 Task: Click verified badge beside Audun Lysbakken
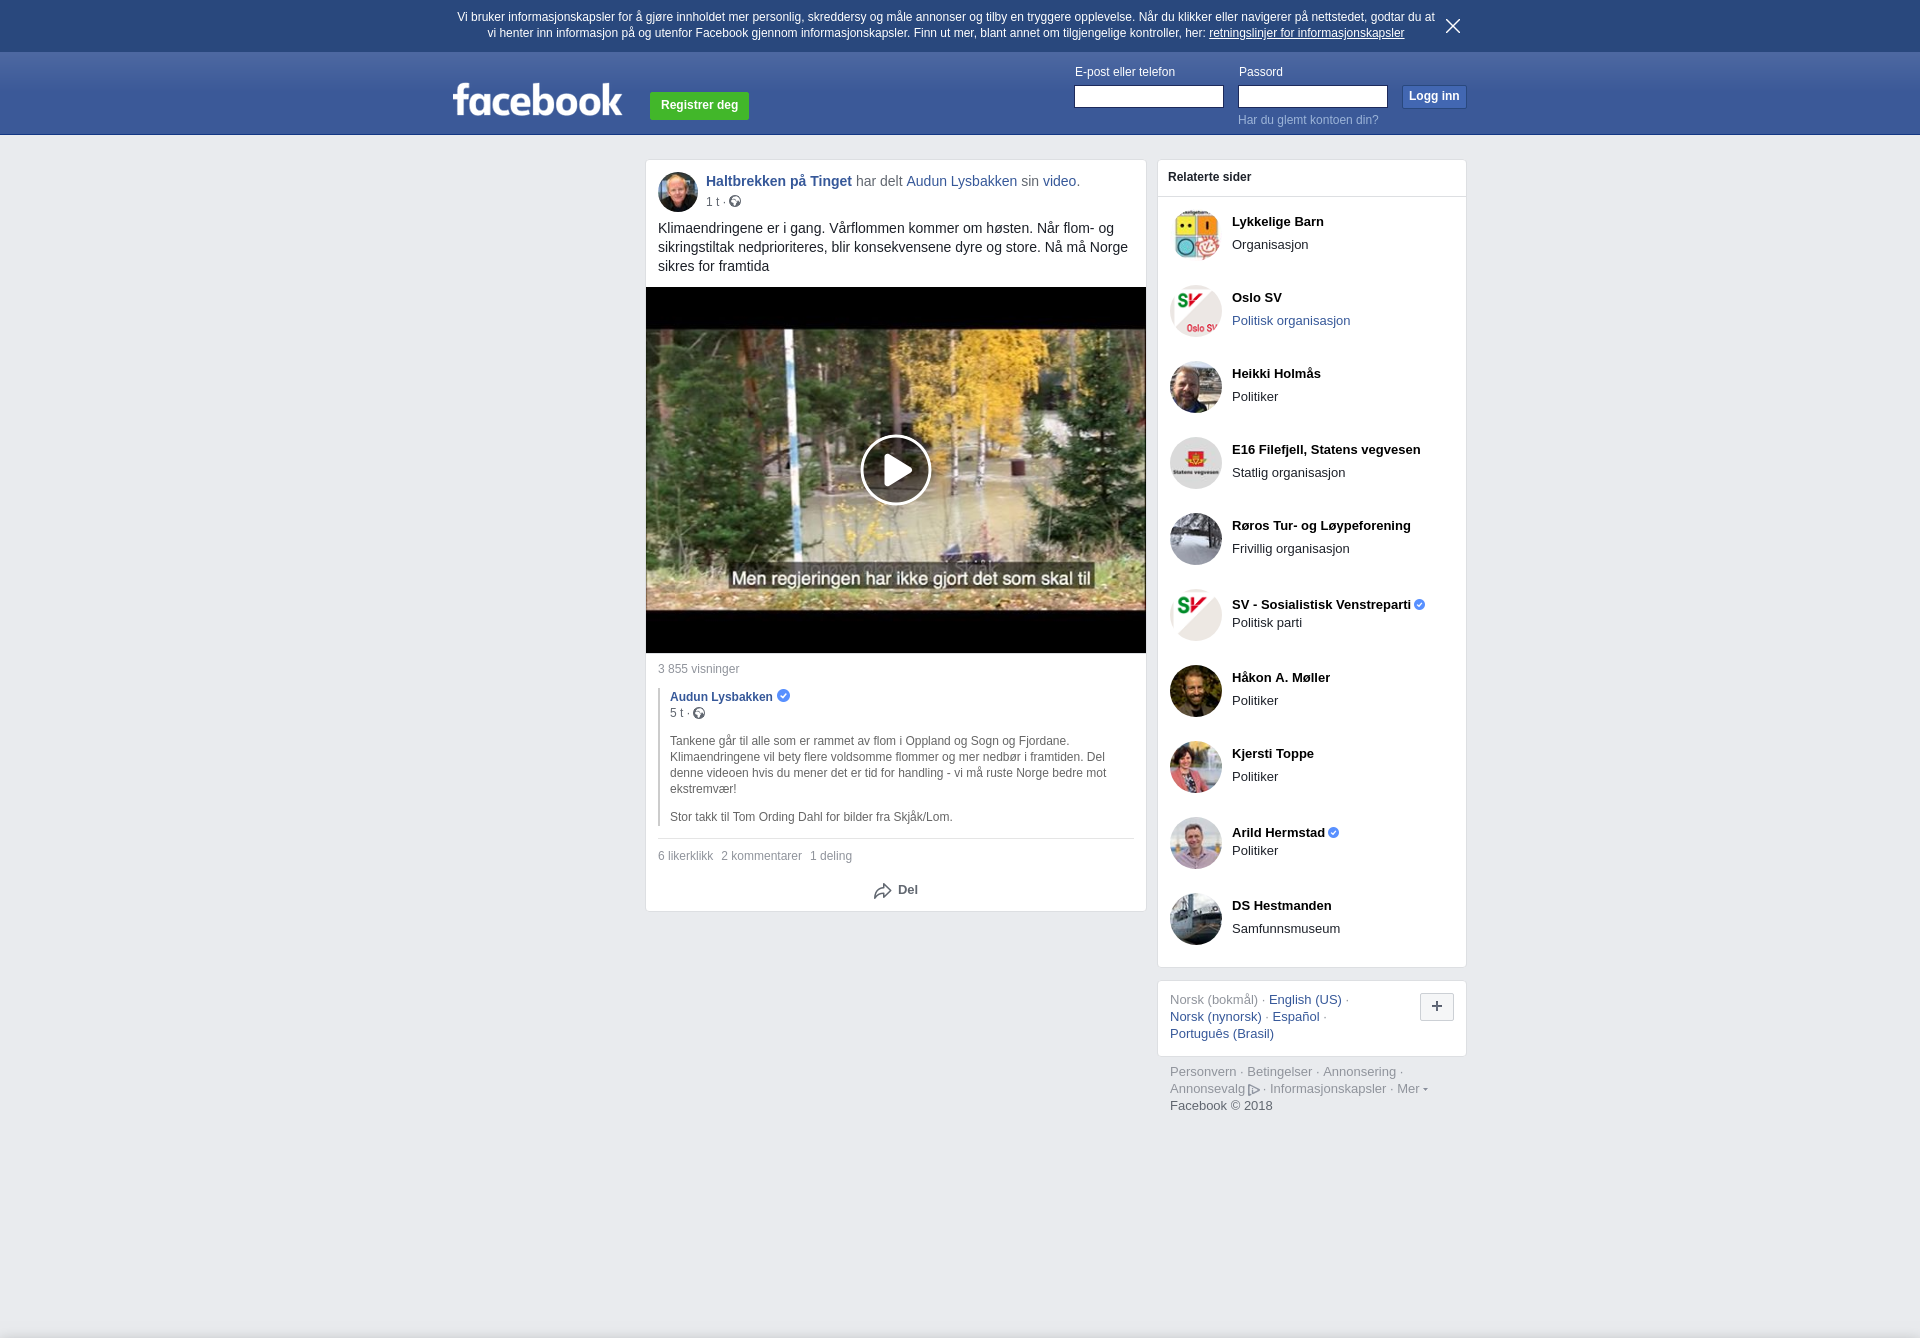(x=783, y=696)
